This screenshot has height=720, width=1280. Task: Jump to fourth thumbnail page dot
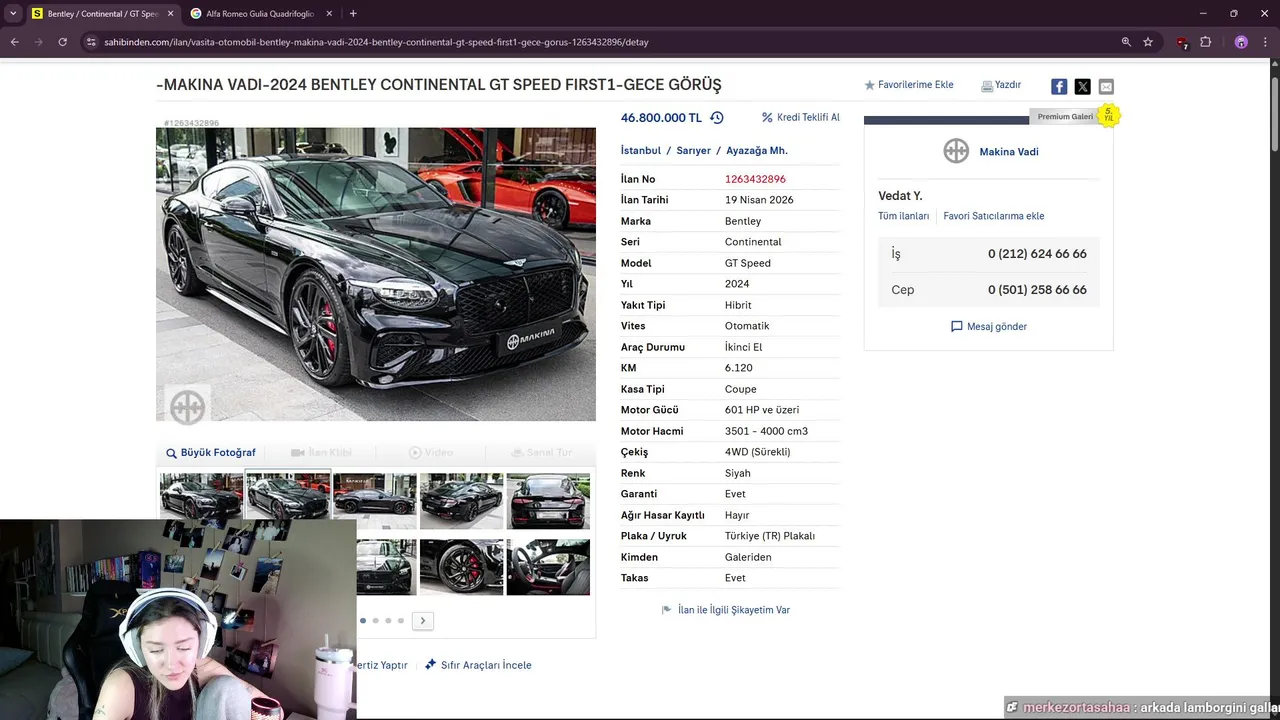401,621
